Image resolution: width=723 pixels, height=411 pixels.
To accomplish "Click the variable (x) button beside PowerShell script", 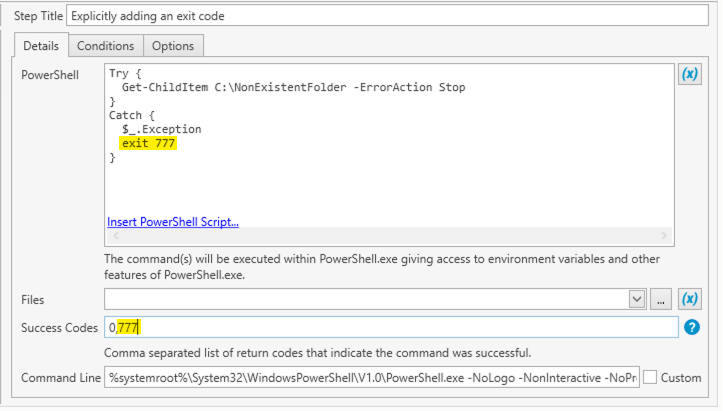I will click(x=690, y=74).
